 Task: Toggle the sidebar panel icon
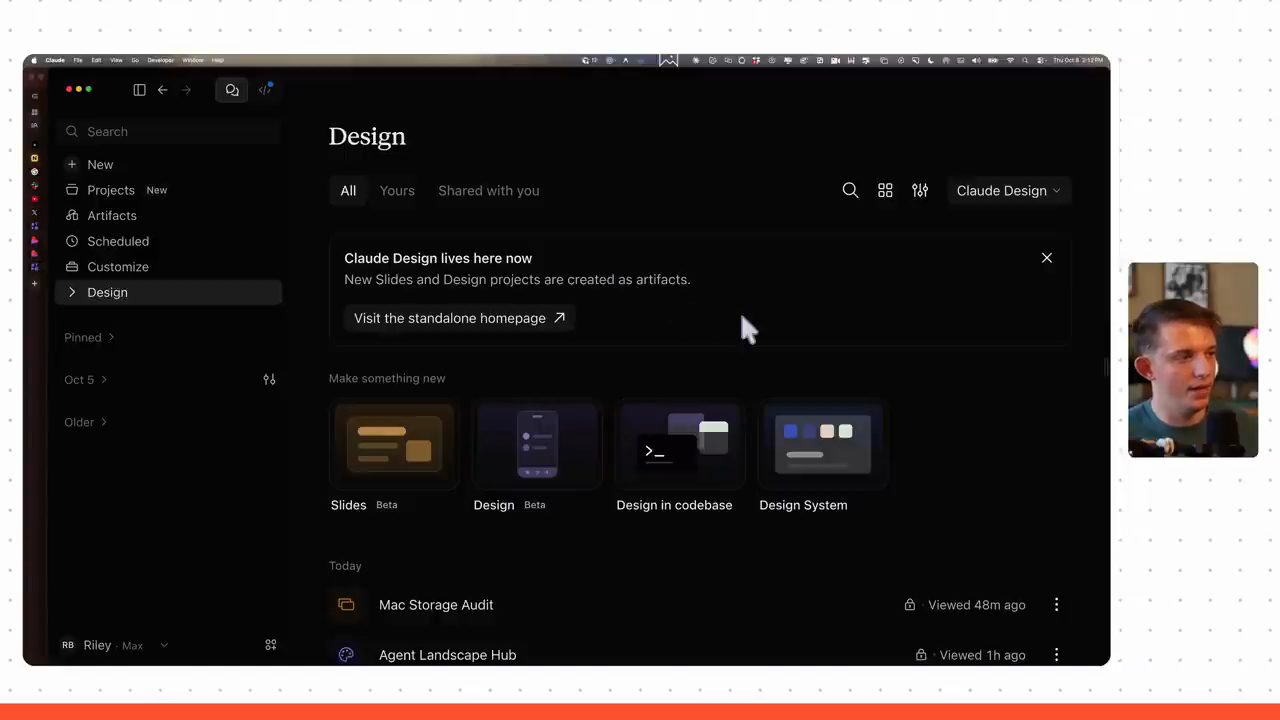click(139, 90)
